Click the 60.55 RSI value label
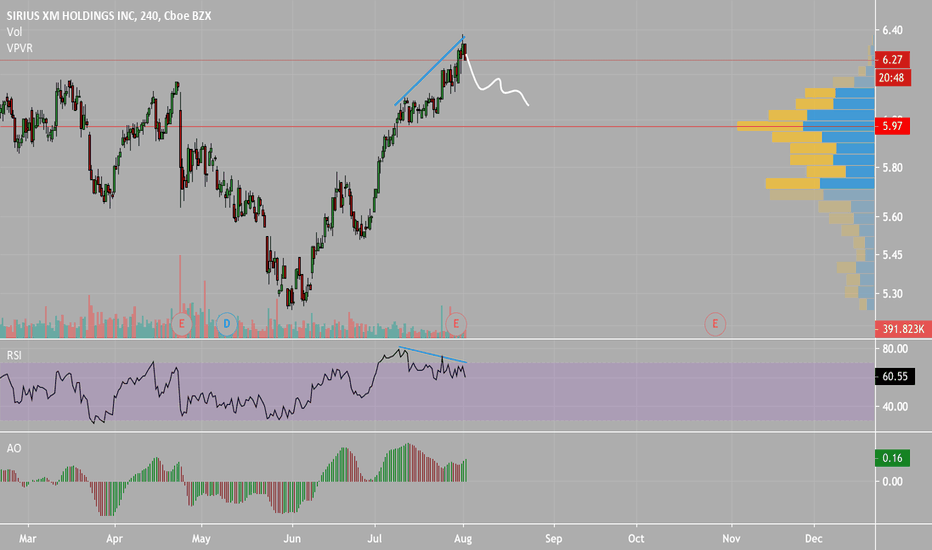Image resolution: width=932 pixels, height=550 pixels. (895, 376)
